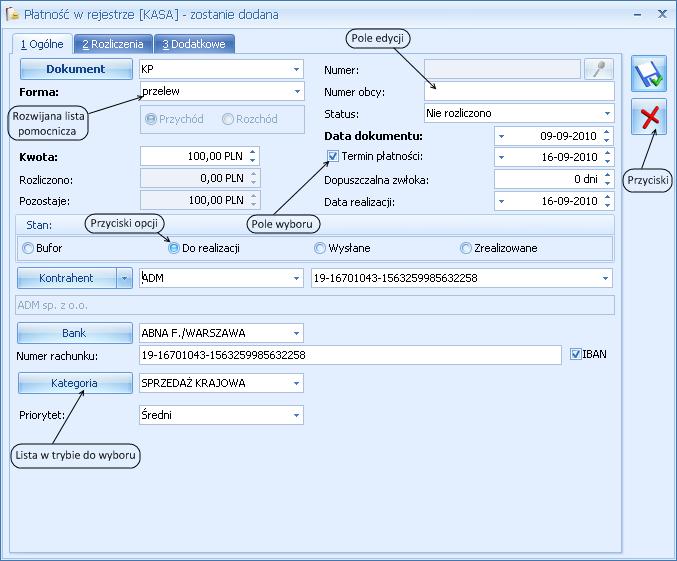Click the save (floppy disk) icon button
The width and height of the screenshot is (677, 561).
[x=649, y=74]
